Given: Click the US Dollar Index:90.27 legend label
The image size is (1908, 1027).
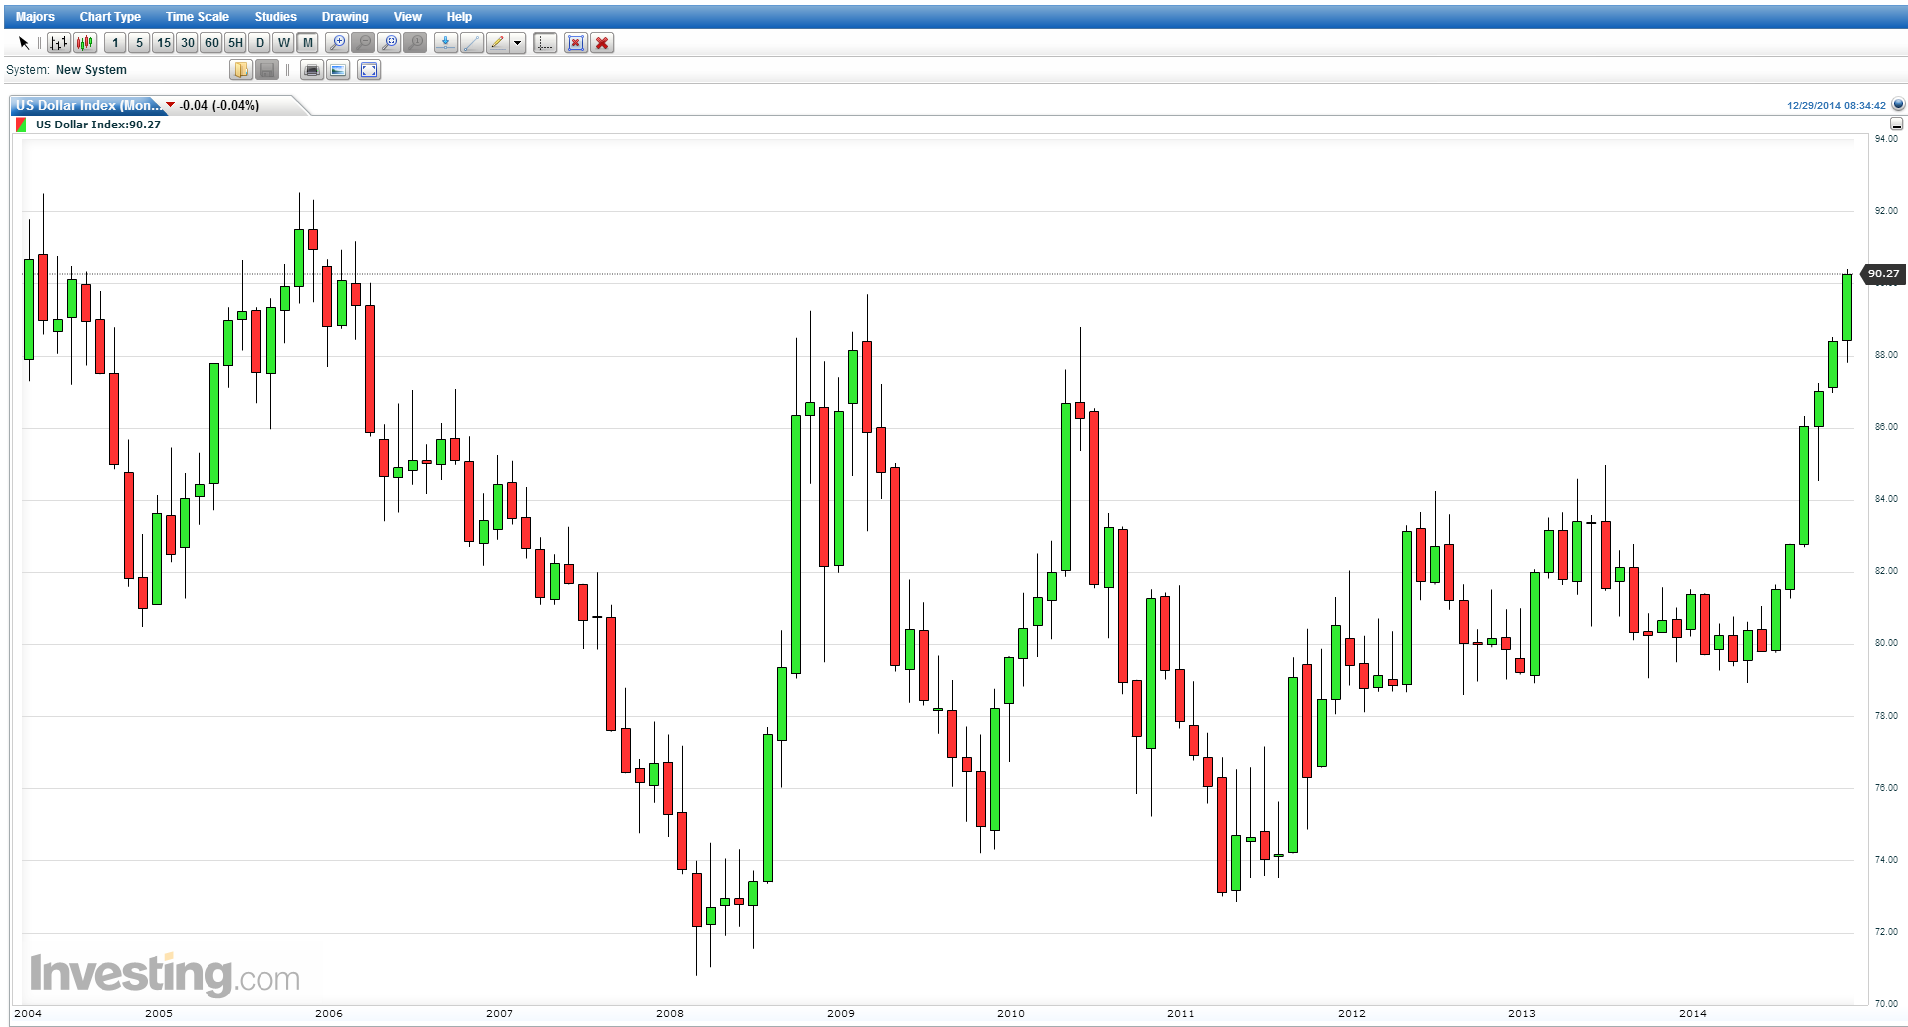Looking at the screenshot, I should (x=98, y=125).
